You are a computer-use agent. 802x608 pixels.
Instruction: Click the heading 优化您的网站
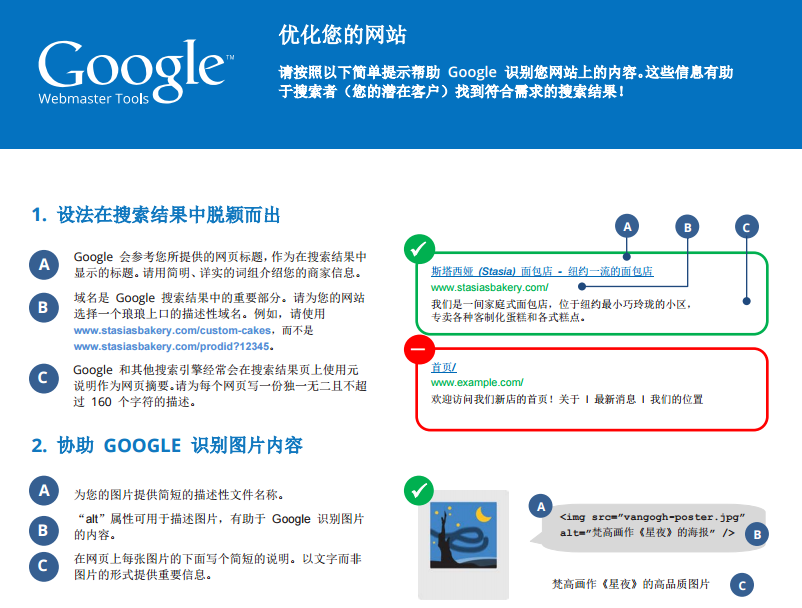[342, 35]
